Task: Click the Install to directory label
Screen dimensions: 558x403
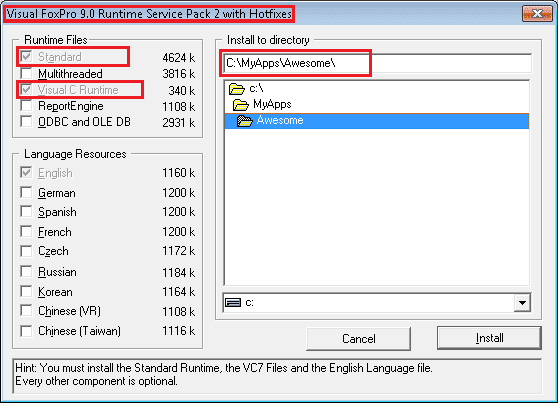Action: [268, 40]
